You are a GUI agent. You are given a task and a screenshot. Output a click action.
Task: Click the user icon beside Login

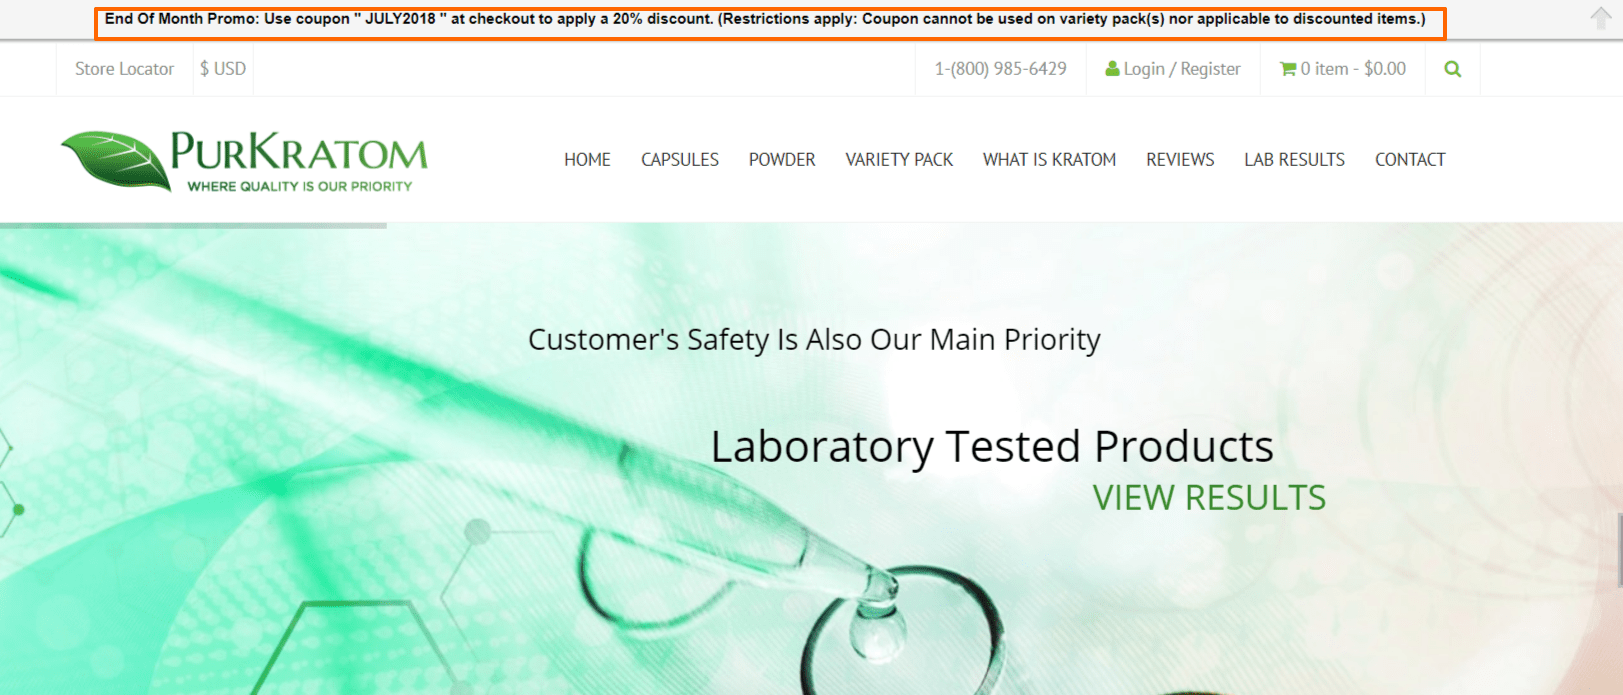(1112, 69)
